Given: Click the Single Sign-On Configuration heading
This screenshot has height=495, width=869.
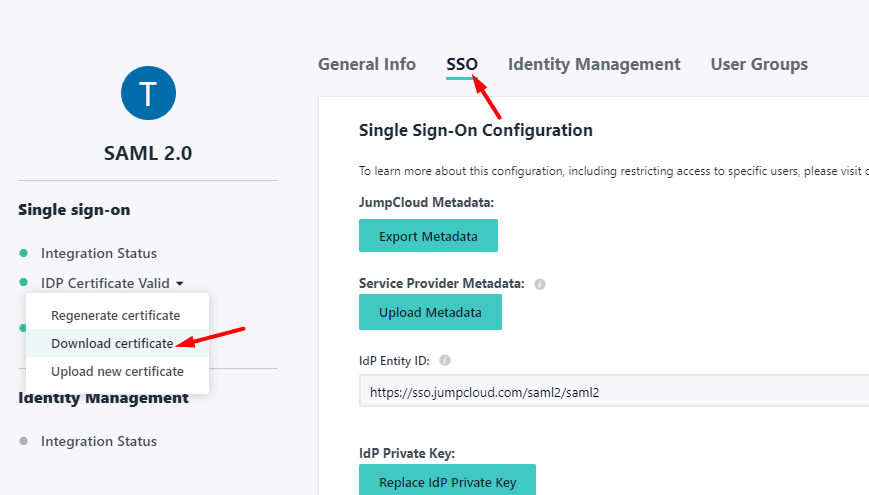Looking at the screenshot, I should click(x=476, y=130).
